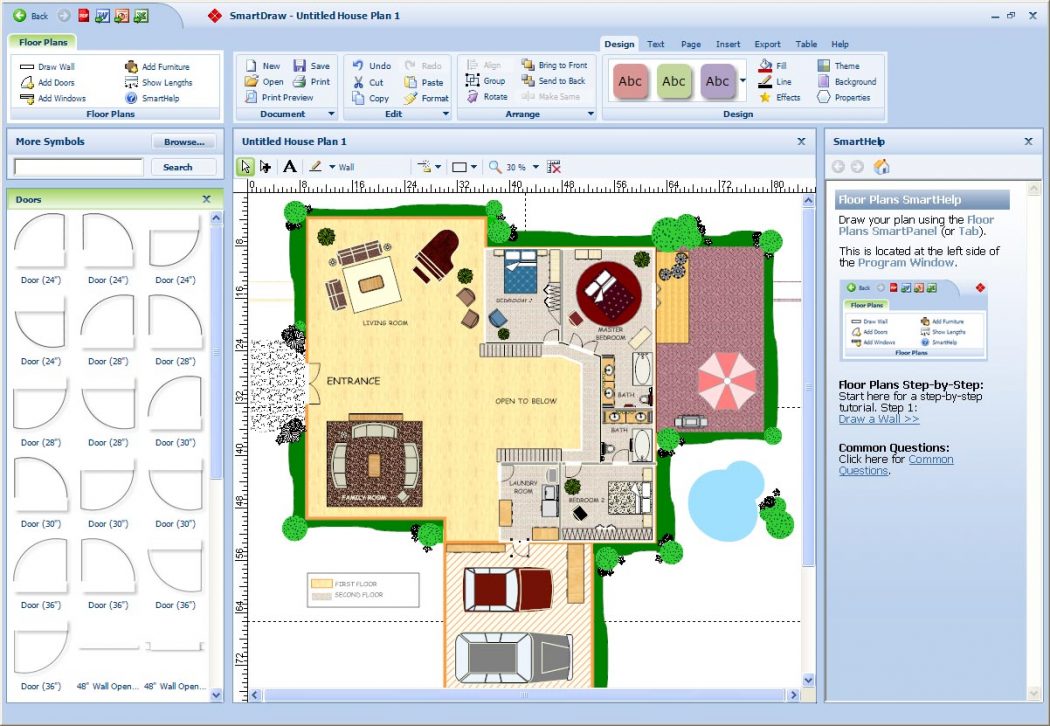
Task: Click the Save document icon
Action: (x=311, y=66)
